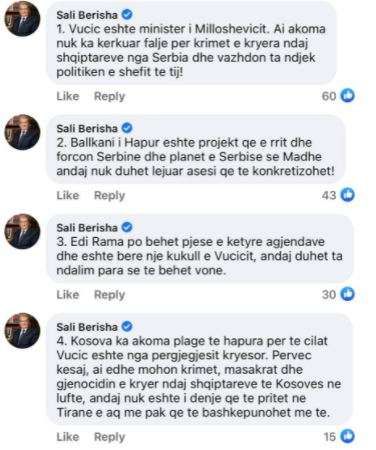Open profile picture on fourth Kosova comment
Image resolution: width=376 pixels, height=450 pixels.
(22, 330)
